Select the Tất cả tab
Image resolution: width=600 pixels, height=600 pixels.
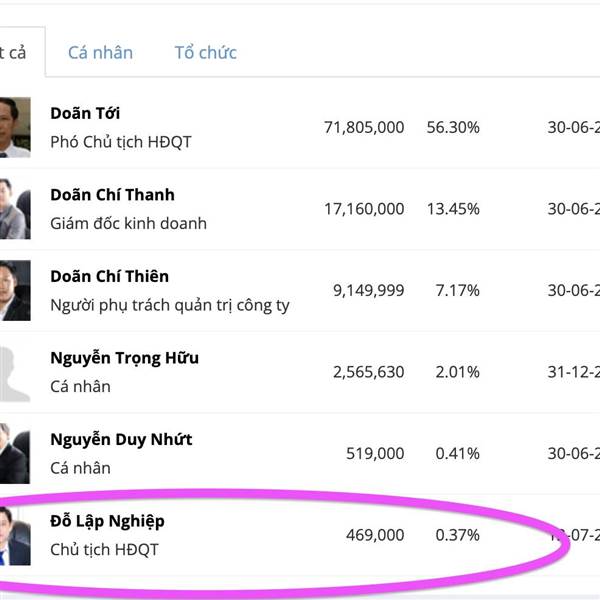click(14, 53)
